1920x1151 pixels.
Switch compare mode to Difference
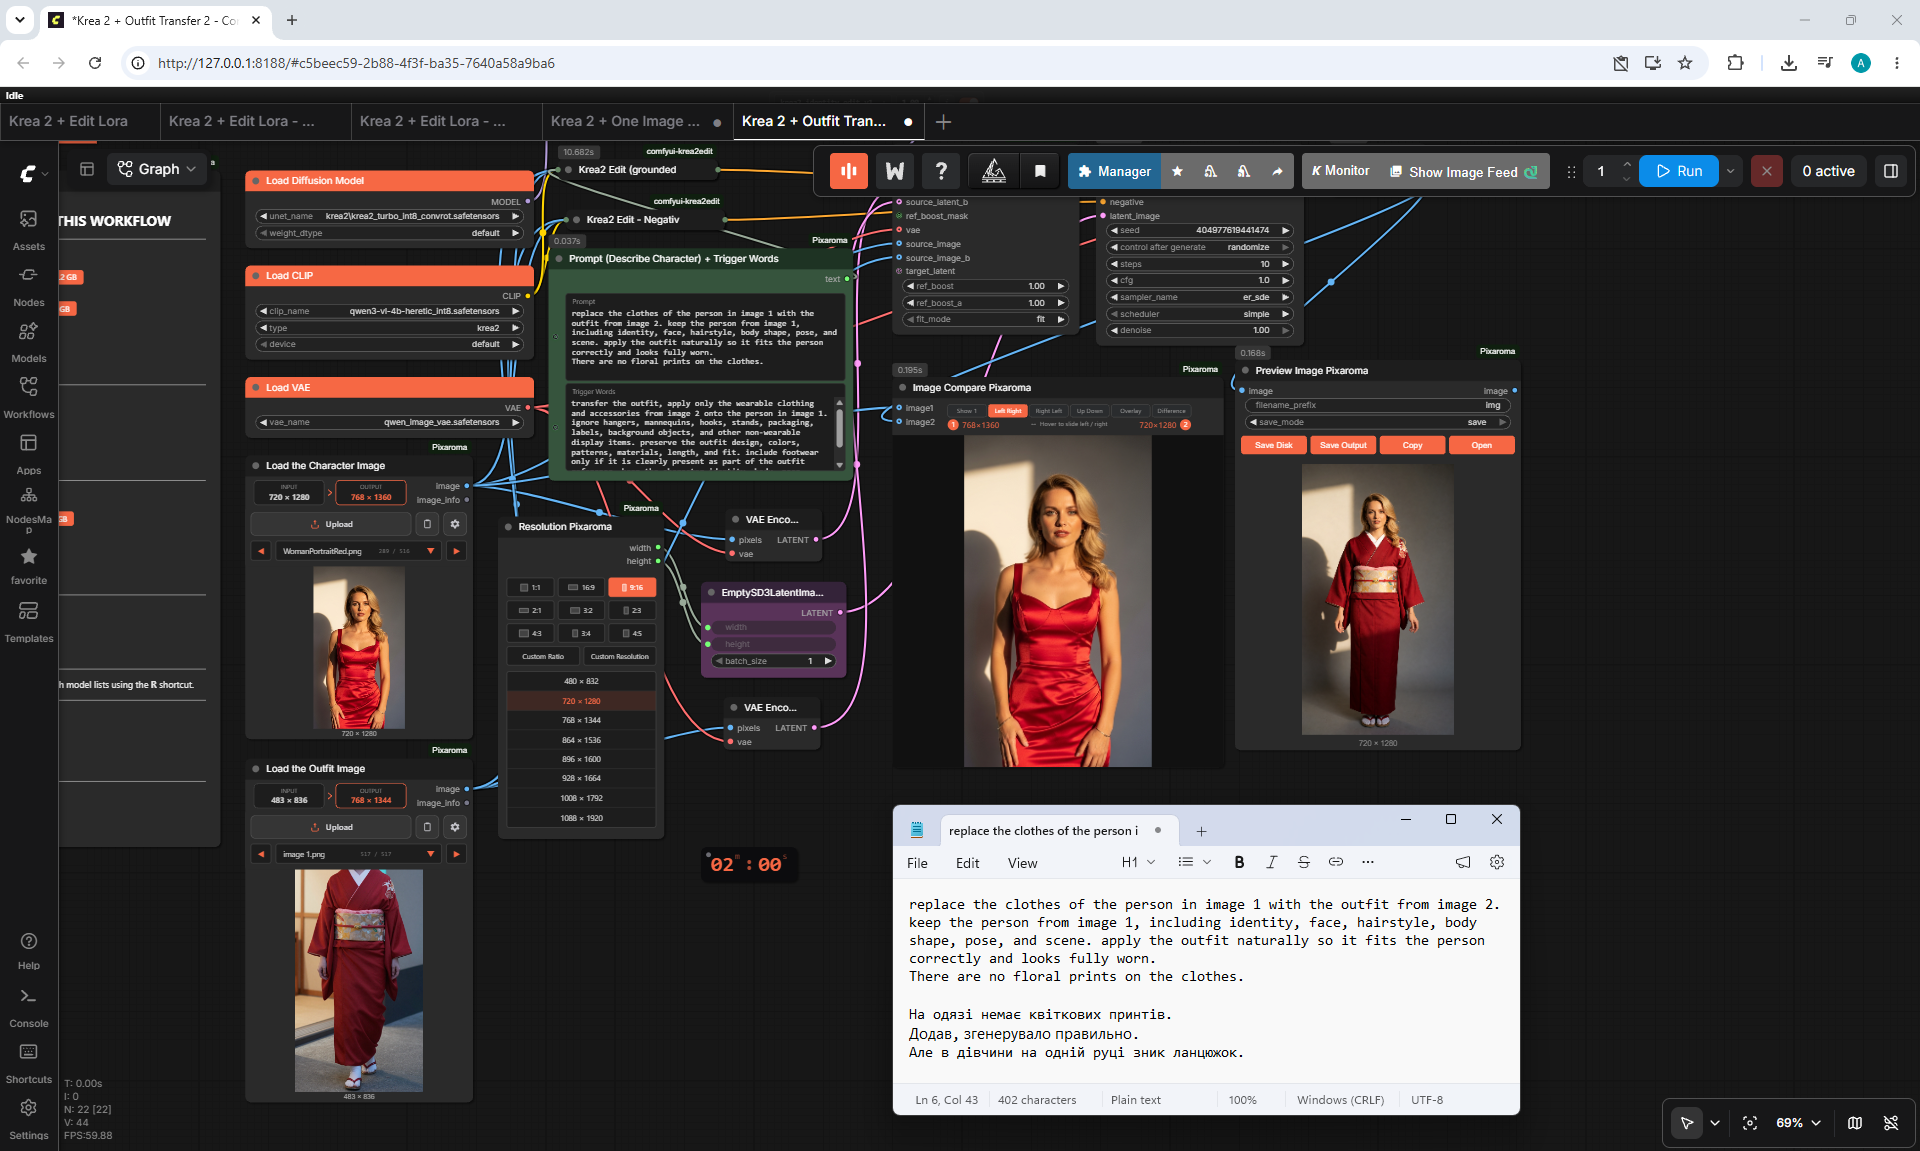click(x=1171, y=411)
